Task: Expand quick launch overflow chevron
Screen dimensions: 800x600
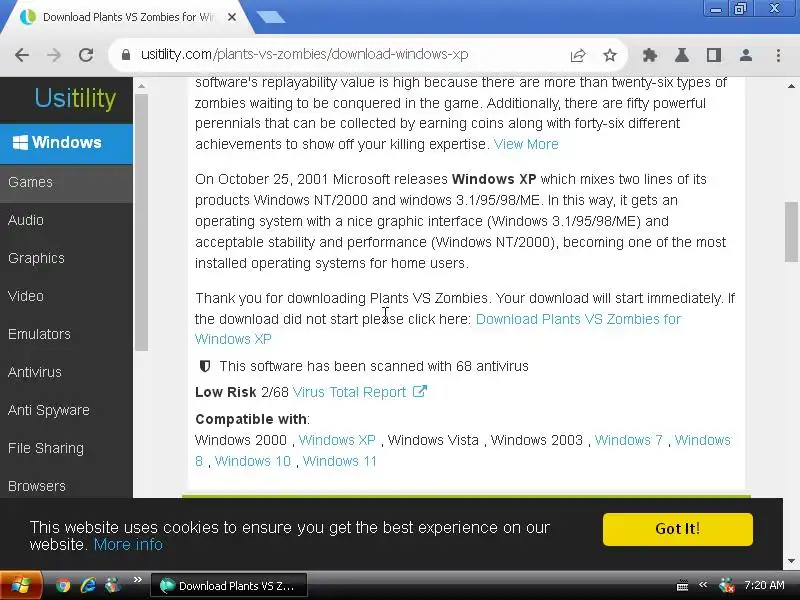Action: click(138, 580)
